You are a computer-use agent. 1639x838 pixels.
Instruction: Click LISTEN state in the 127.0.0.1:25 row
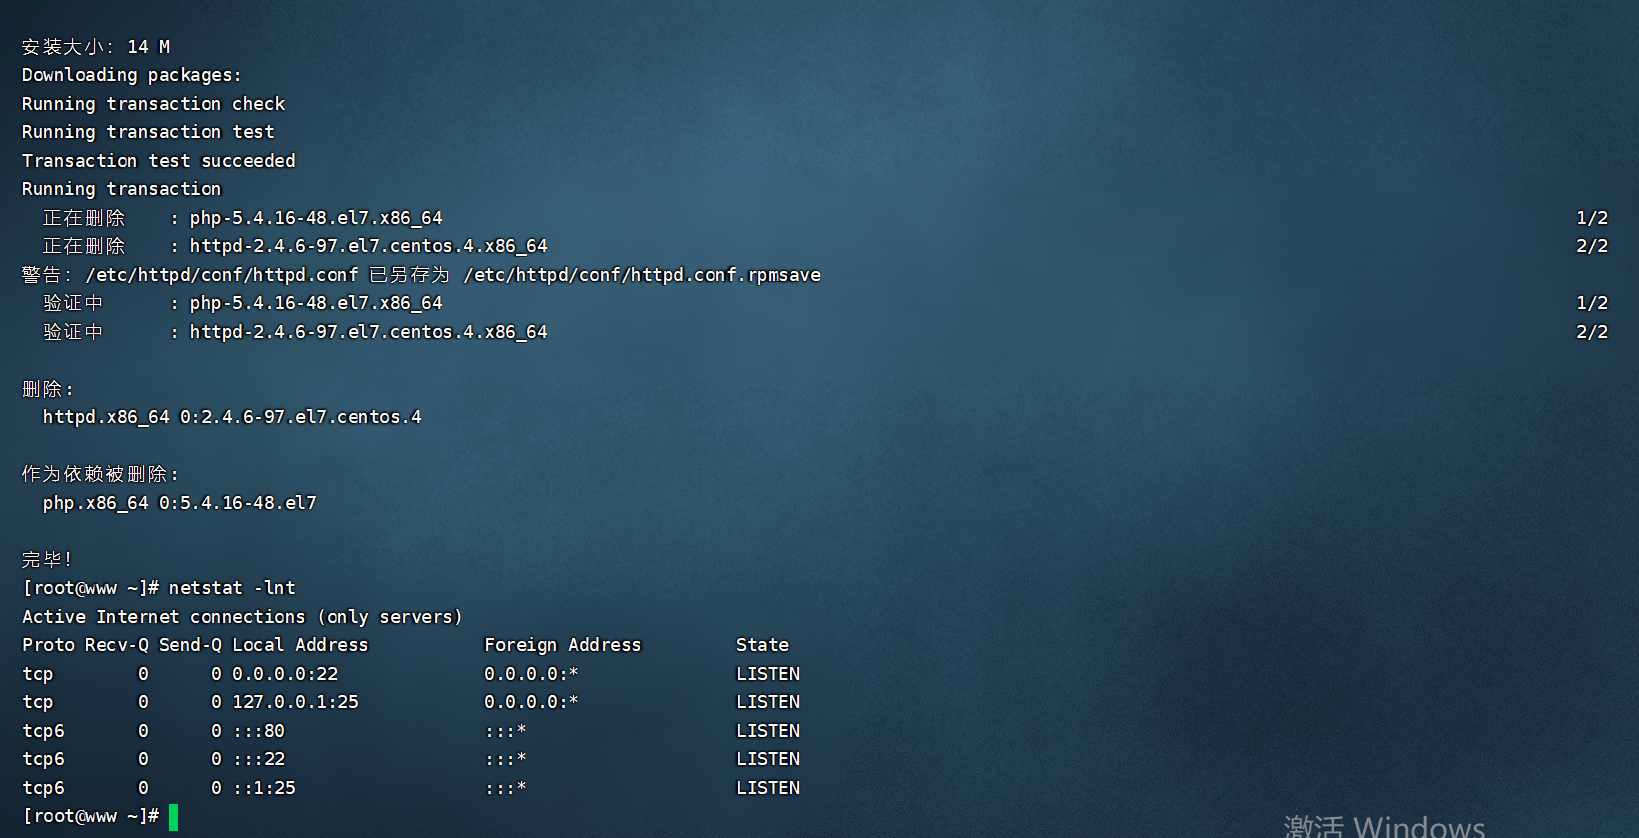tap(768, 702)
